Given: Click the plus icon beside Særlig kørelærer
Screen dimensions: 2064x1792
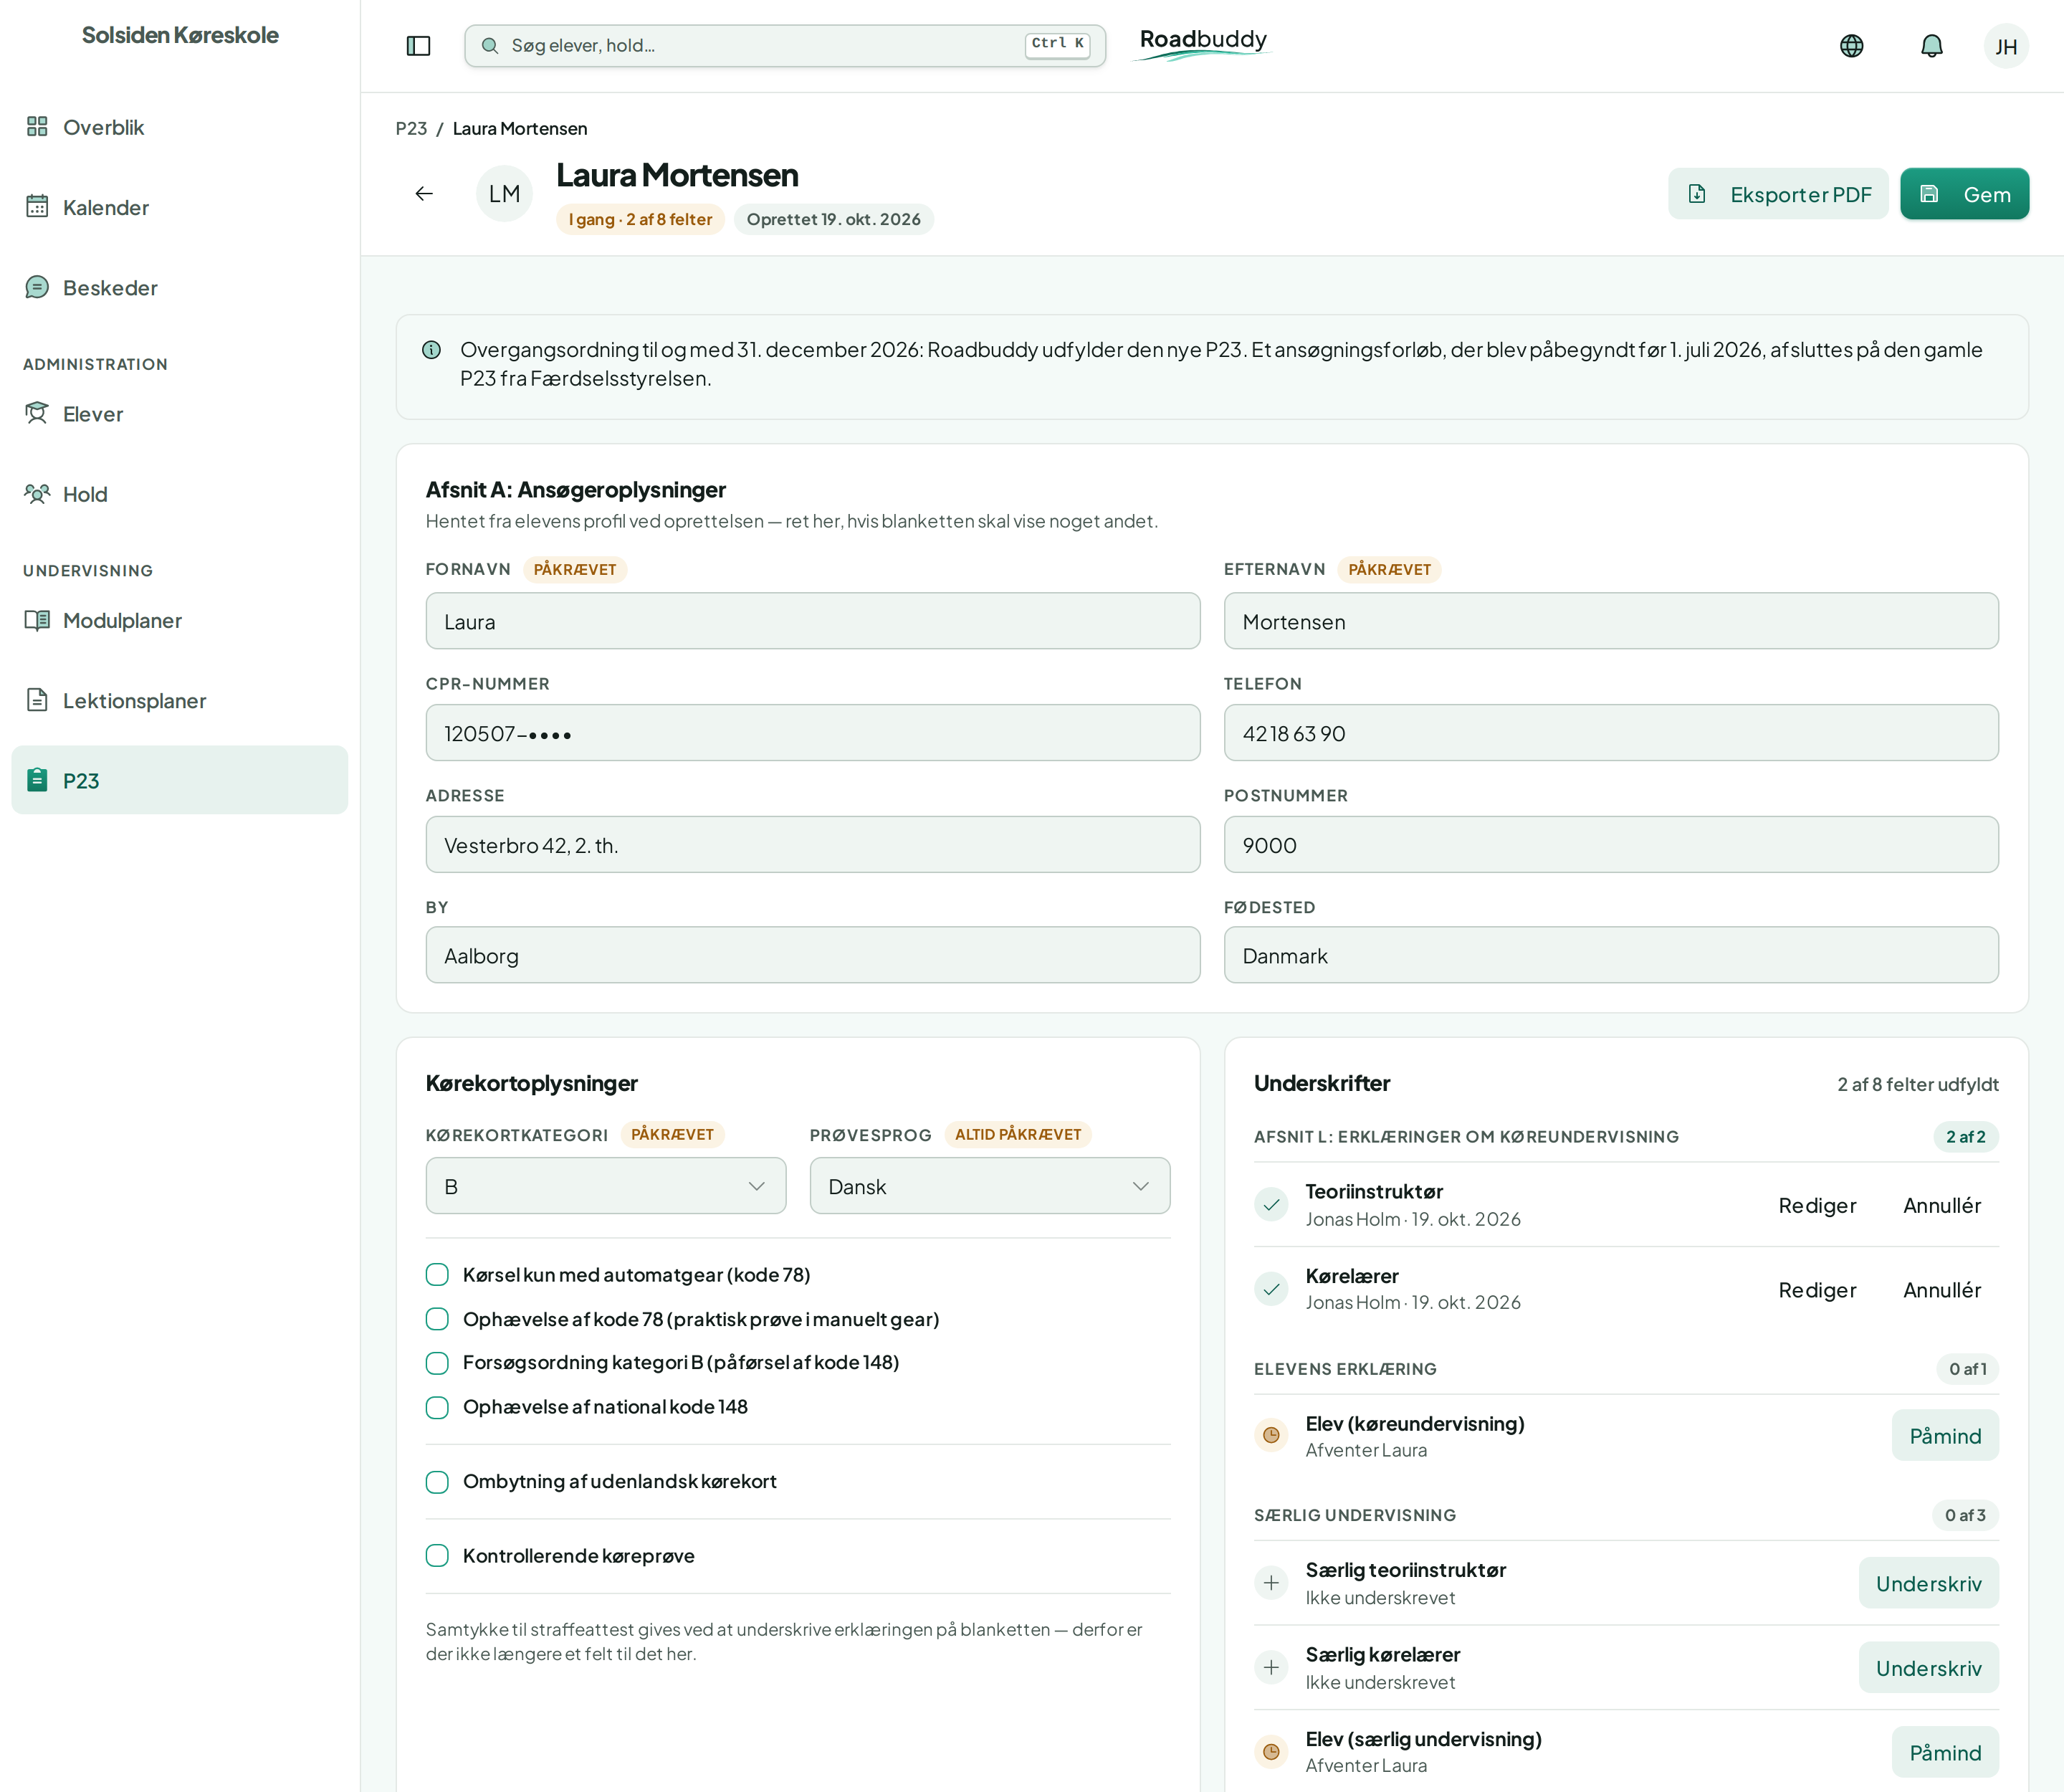Looking at the screenshot, I should click(x=1270, y=1667).
